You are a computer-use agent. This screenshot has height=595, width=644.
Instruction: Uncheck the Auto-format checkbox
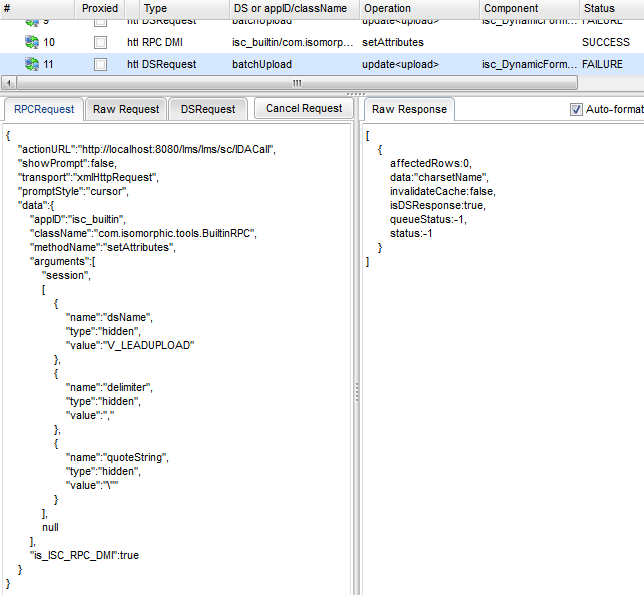[576, 109]
